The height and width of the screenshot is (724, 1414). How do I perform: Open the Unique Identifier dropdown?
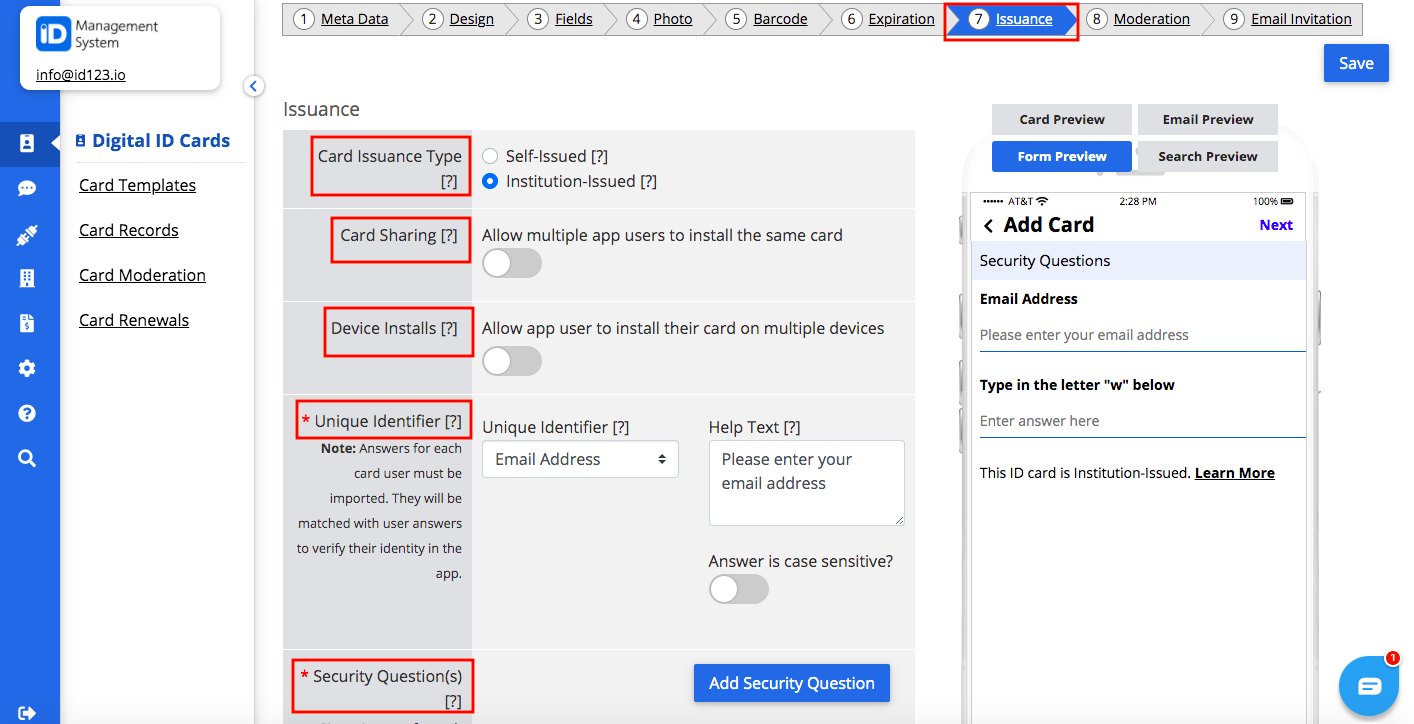[x=580, y=459]
